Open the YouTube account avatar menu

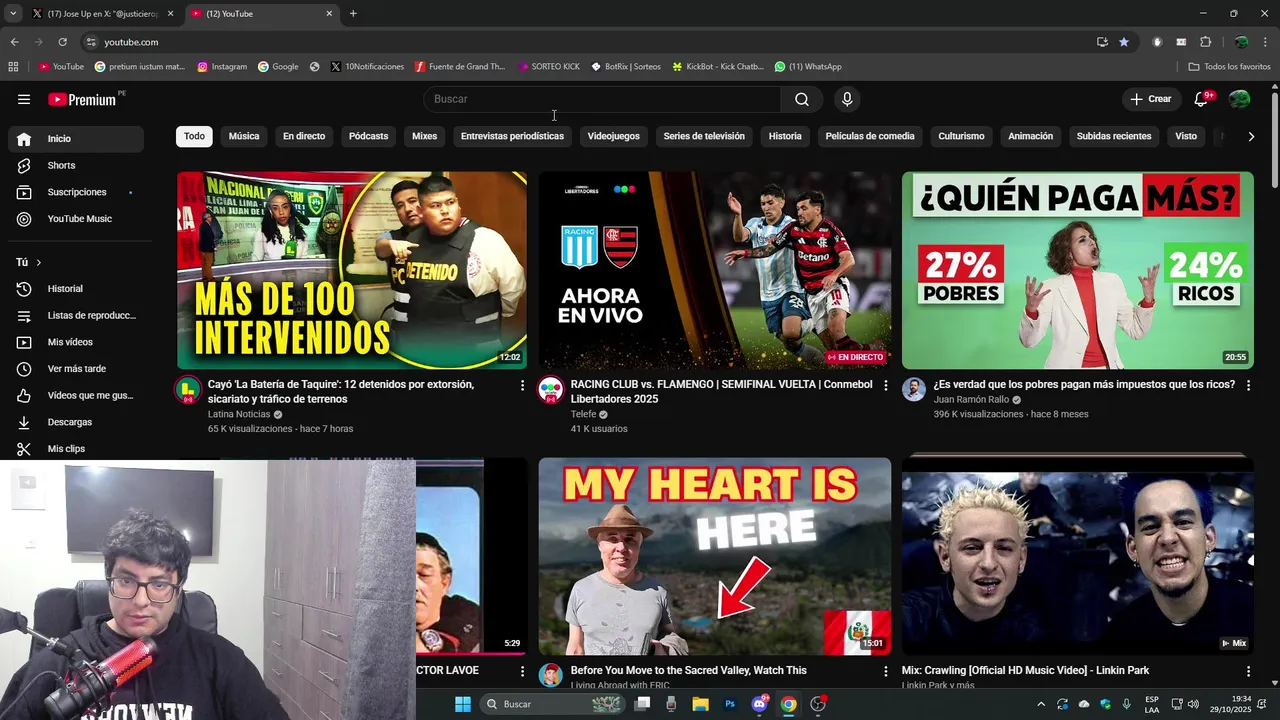pyautogui.click(x=1239, y=99)
